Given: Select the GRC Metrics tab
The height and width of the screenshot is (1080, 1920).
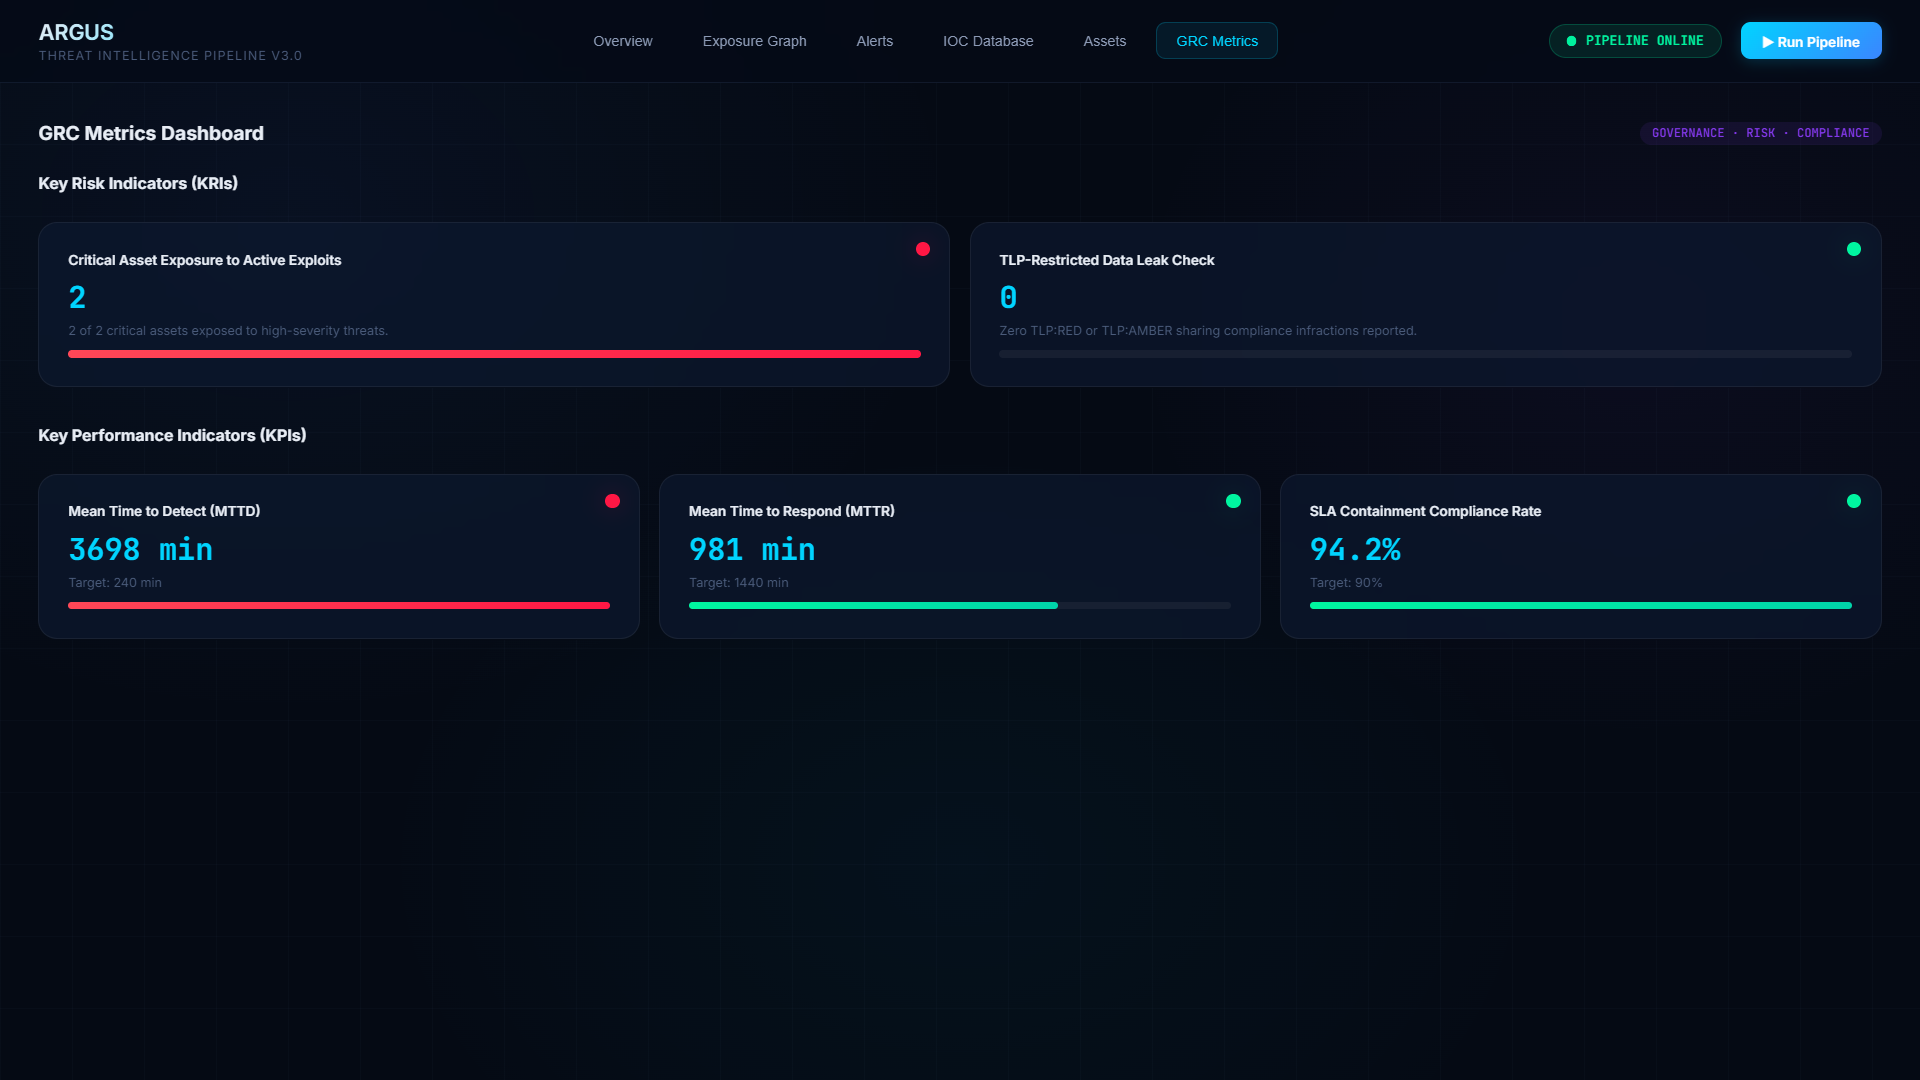Looking at the screenshot, I should coord(1217,41).
